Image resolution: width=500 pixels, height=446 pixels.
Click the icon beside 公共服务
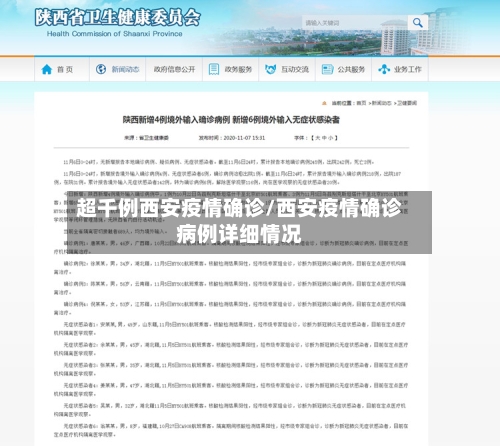pos(327,69)
